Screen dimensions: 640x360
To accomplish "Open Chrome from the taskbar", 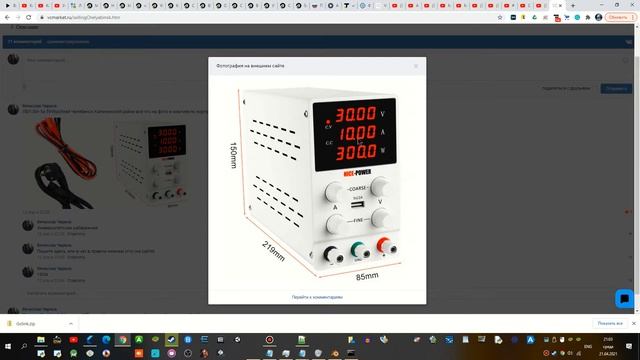I will click(x=123, y=340).
